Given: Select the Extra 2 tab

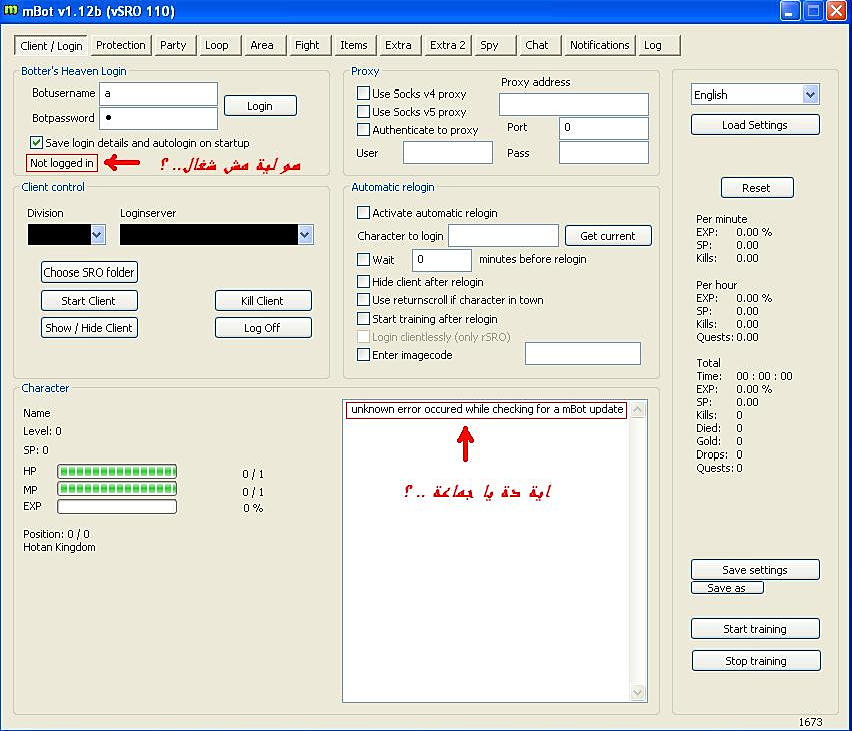Looking at the screenshot, I should click(x=448, y=45).
